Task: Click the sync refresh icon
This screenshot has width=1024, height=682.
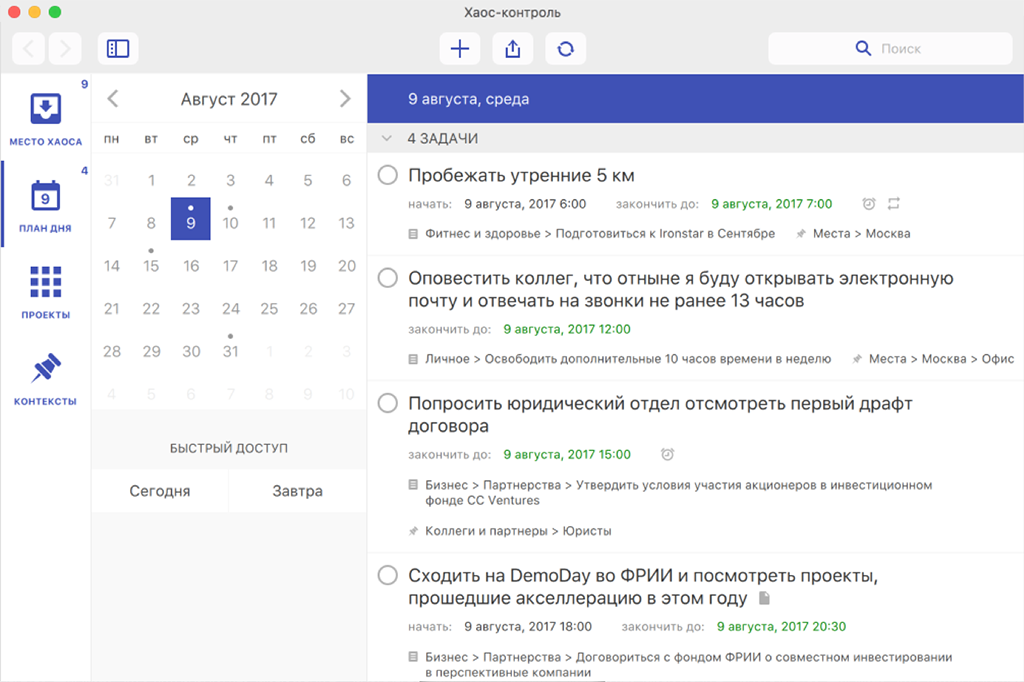Action: 566,48
